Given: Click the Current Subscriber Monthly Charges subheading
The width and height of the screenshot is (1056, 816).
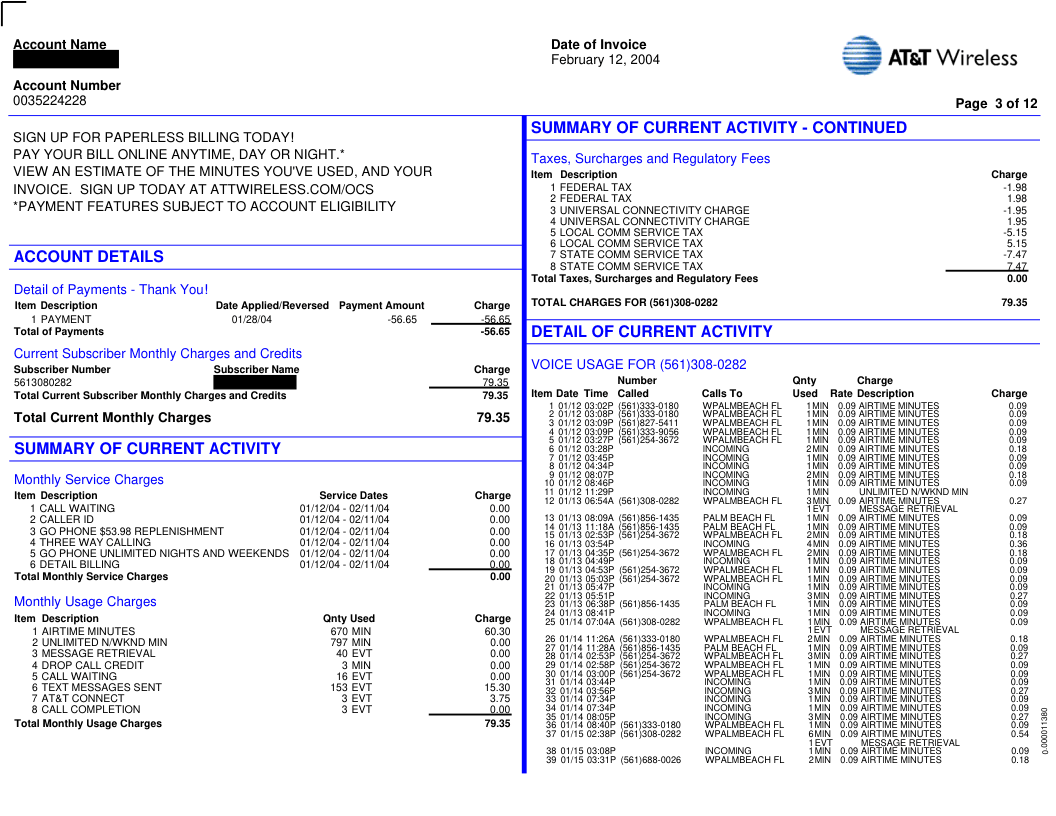Looking at the screenshot, I should click(157, 354).
